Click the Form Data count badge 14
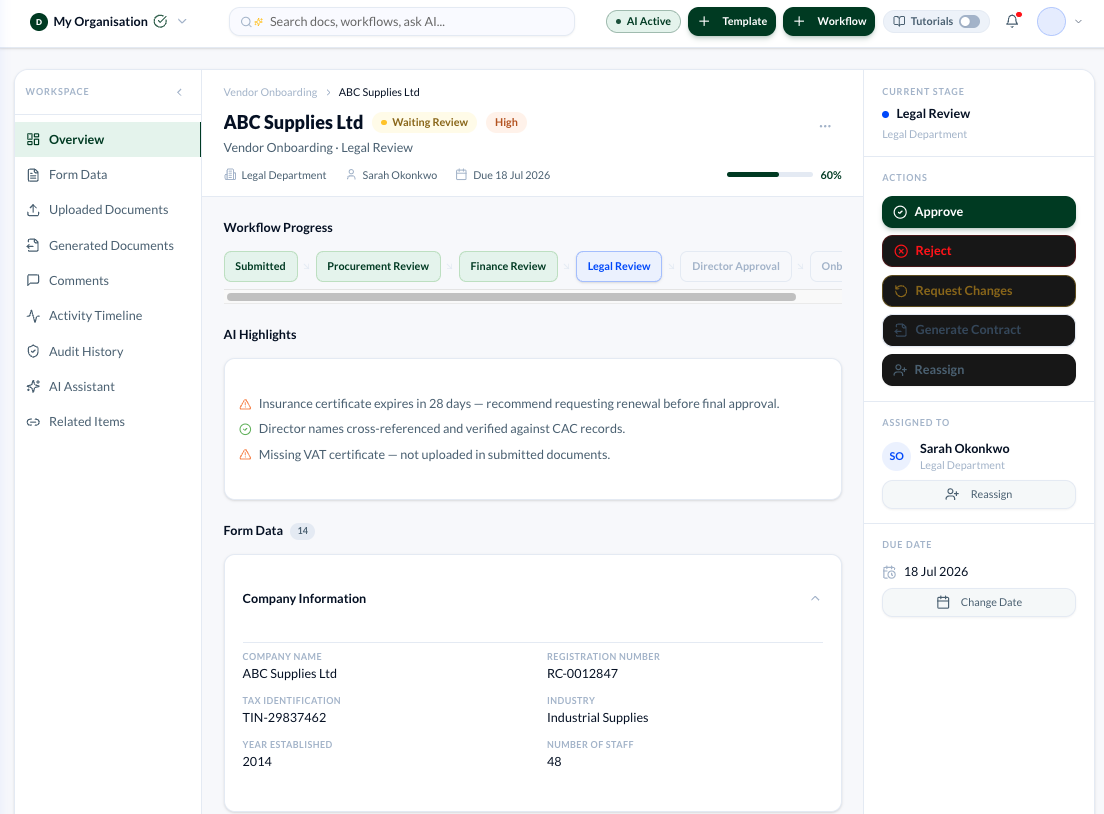 click(x=303, y=531)
